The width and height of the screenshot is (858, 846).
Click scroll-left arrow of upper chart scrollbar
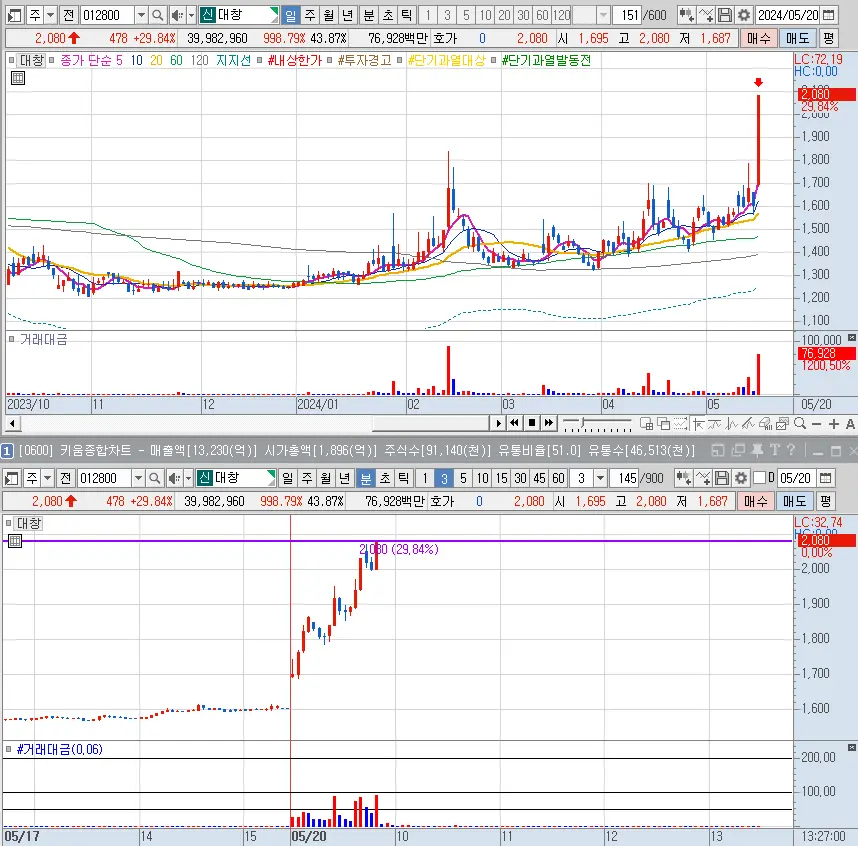point(13,424)
